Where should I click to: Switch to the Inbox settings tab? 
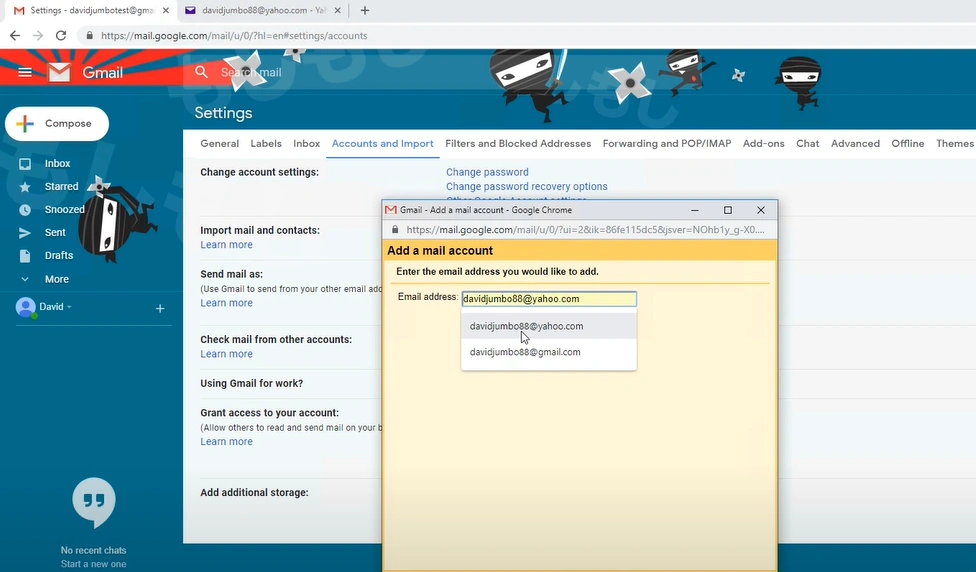307,143
